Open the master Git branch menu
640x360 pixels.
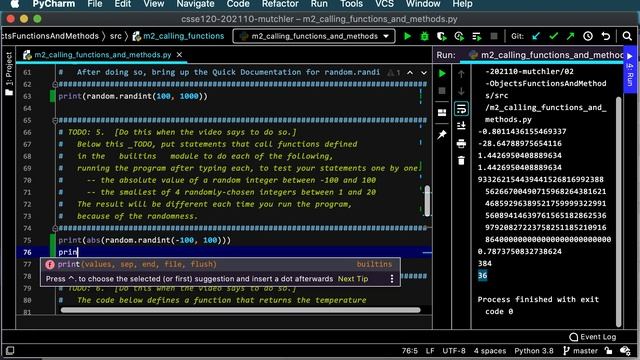(x=580, y=351)
